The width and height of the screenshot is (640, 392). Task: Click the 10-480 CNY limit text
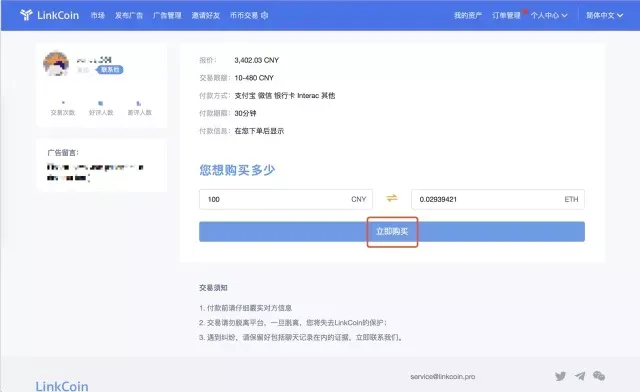point(254,78)
